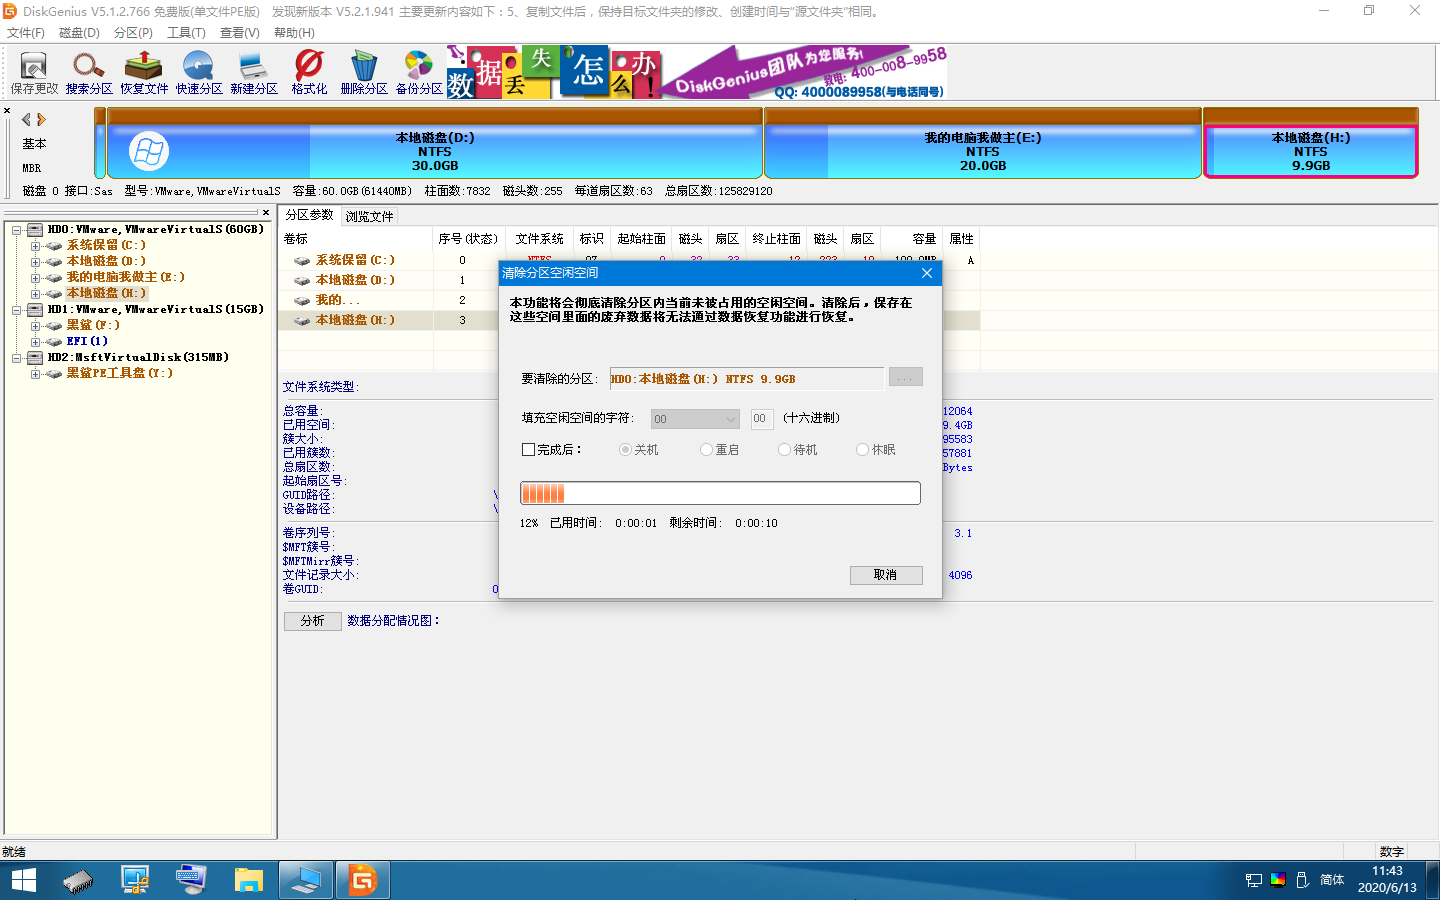The width and height of the screenshot is (1440, 900).
Task: Select the EFI (1) tree item
Action: pyautogui.click(x=87, y=342)
